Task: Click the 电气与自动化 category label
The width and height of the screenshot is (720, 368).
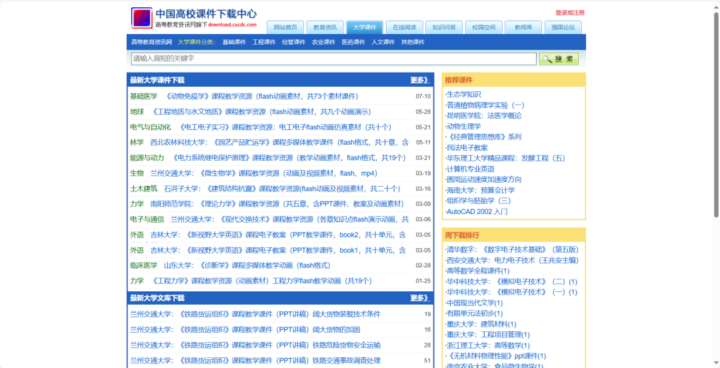Action: (x=151, y=127)
